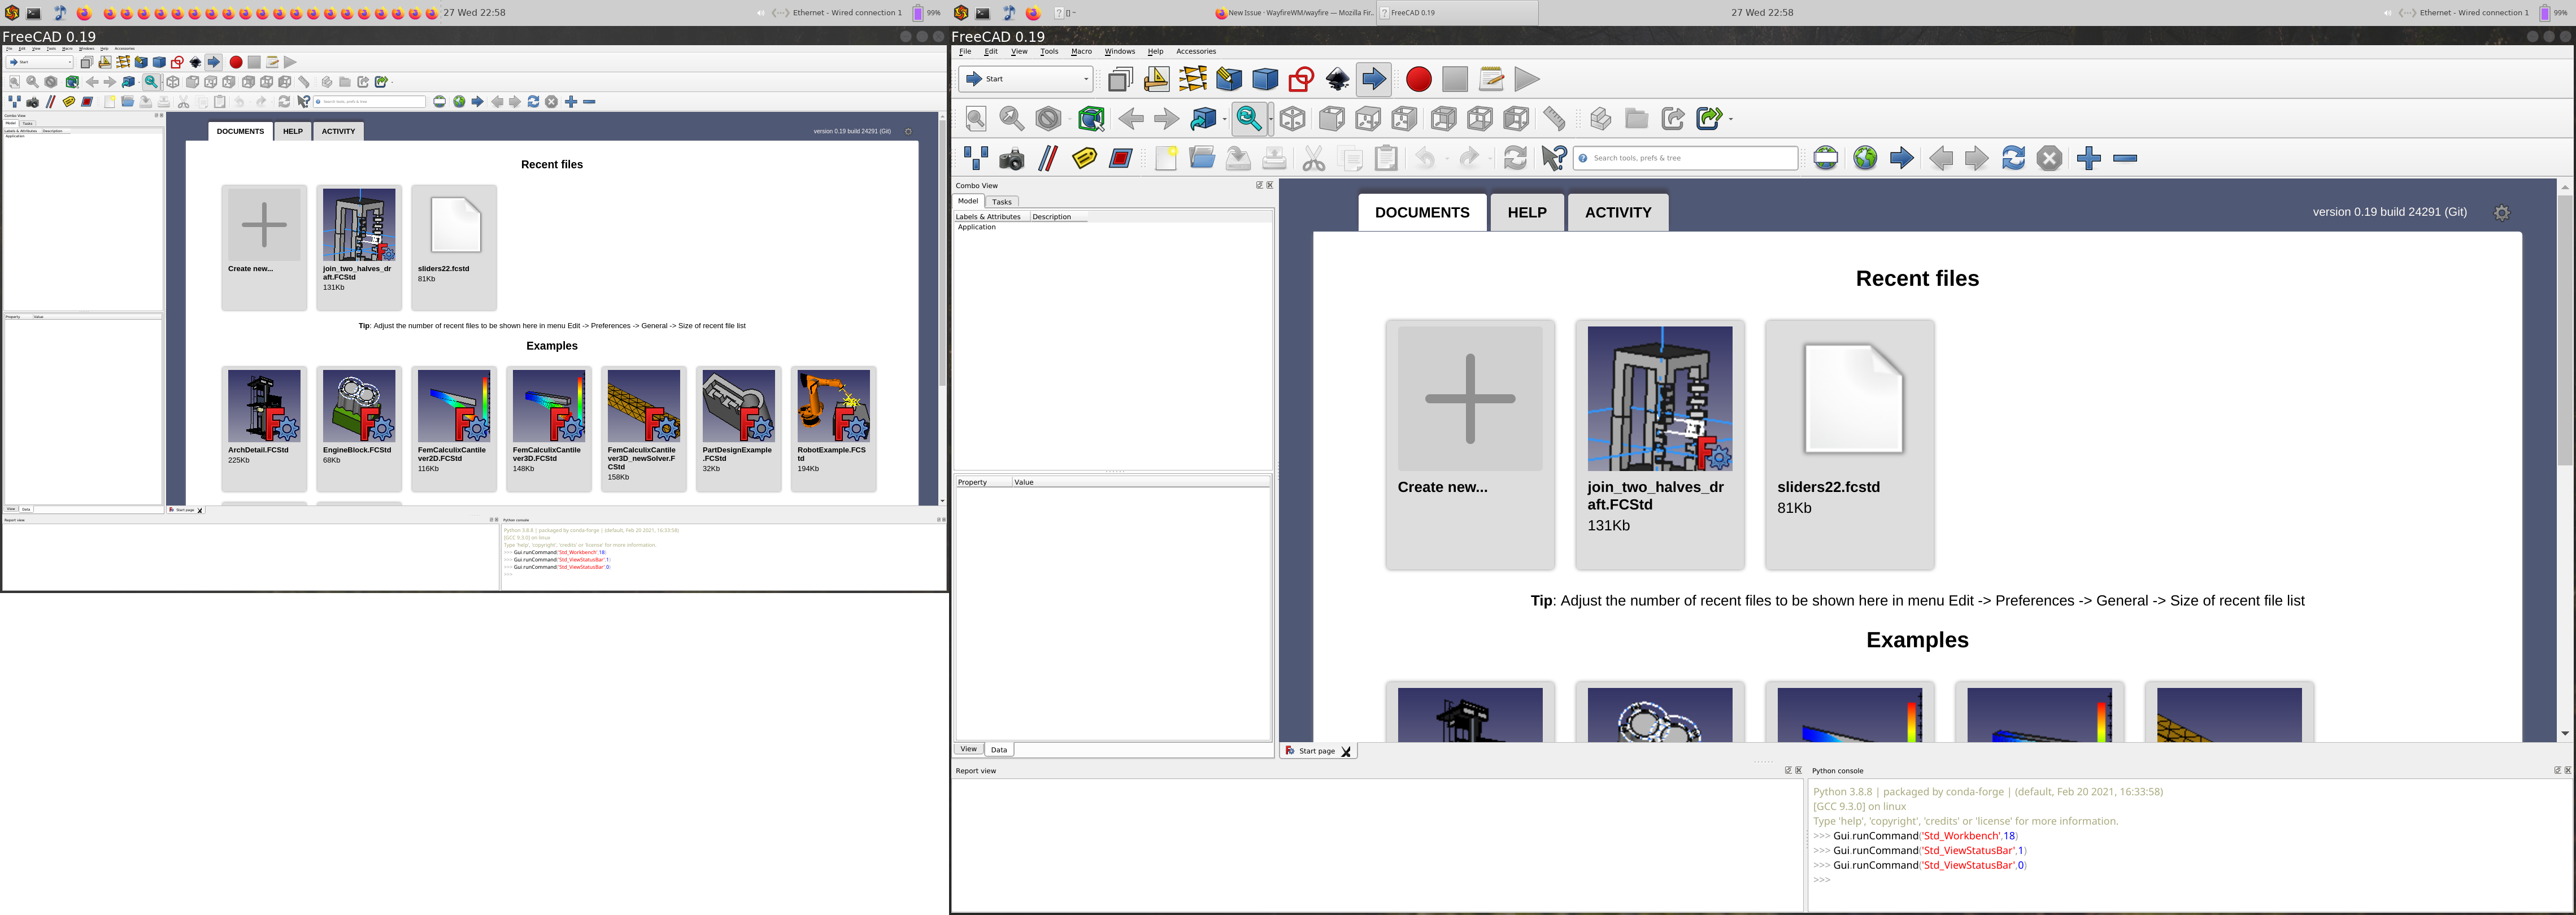Viewport: 2576px width, 915px height.
Task: Click the blue refresh page arrows in larger window
Action: pyautogui.click(x=2013, y=158)
